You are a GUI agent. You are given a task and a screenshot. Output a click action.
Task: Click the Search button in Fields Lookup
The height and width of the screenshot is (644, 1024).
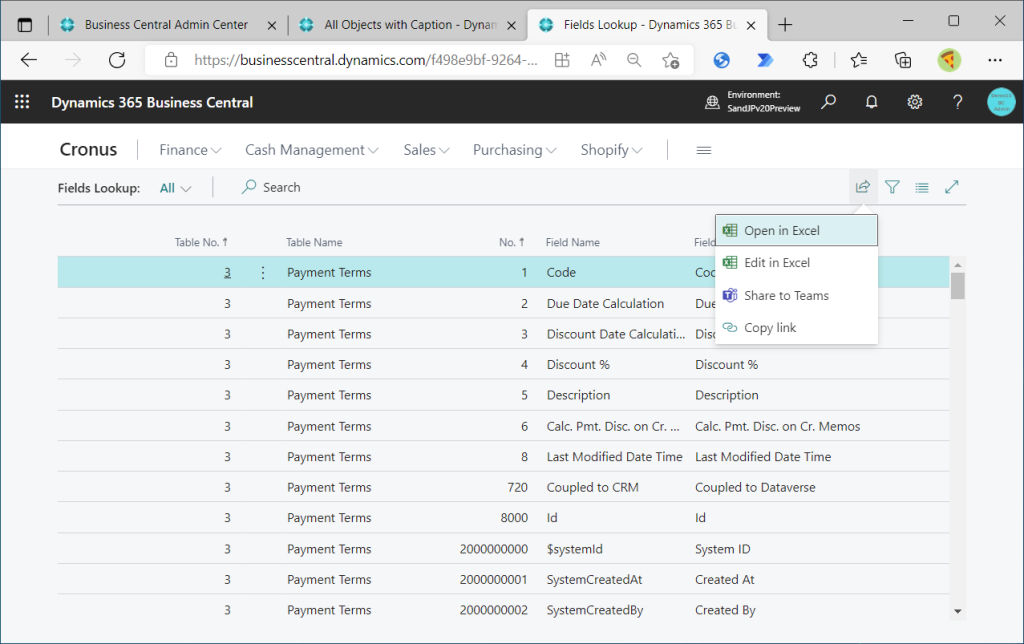point(271,187)
